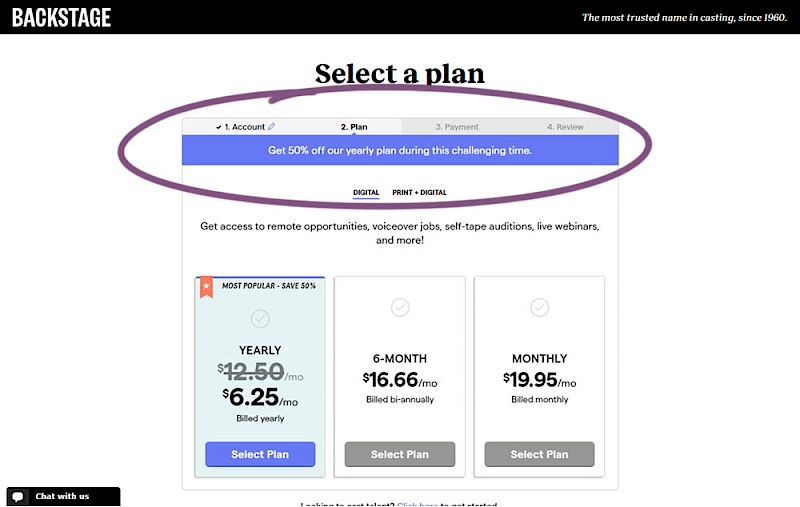Click the orange star ribbon badge
This screenshot has height=507, width=800.
(206, 286)
